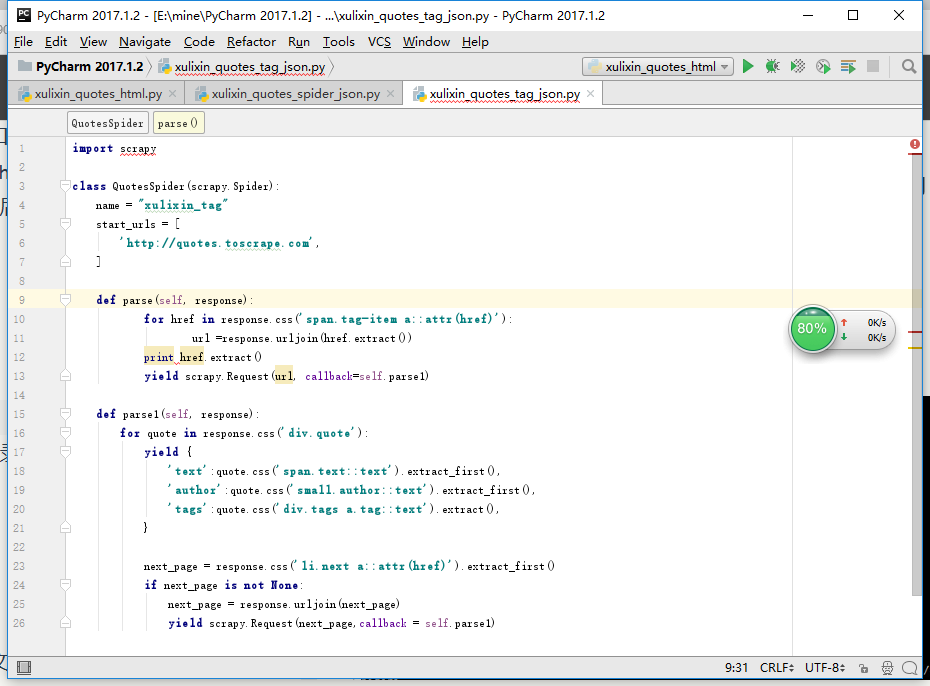Image resolution: width=930 pixels, height=686 pixels.
Task: Click the concurrency diagram run icon
Action: pyautogui.click(x=848, y=66)
